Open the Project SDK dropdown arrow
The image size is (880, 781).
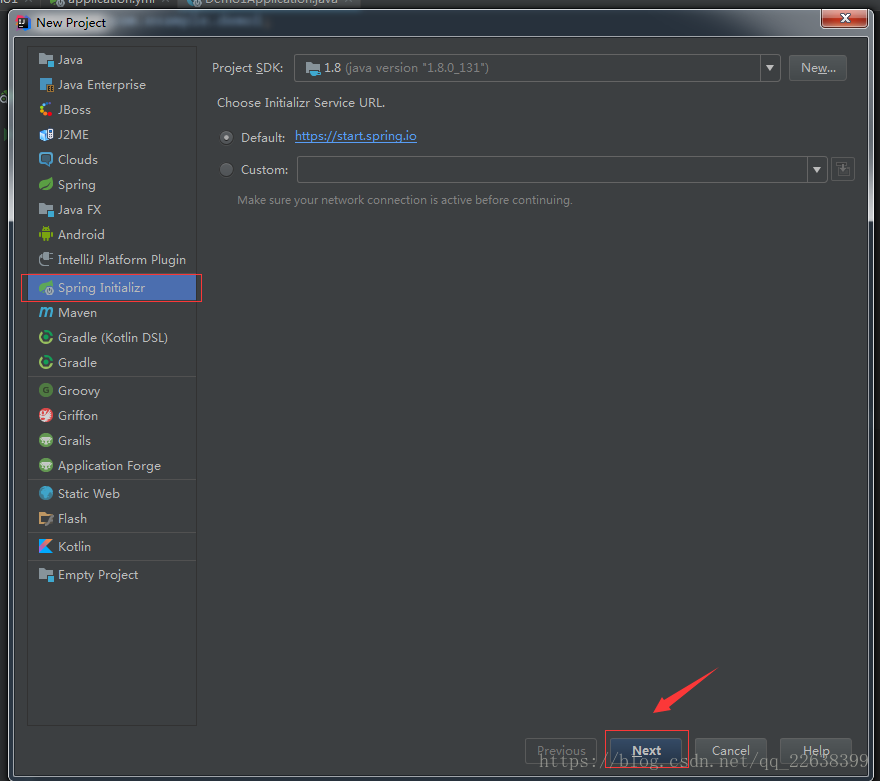click(x=770, y=68)
